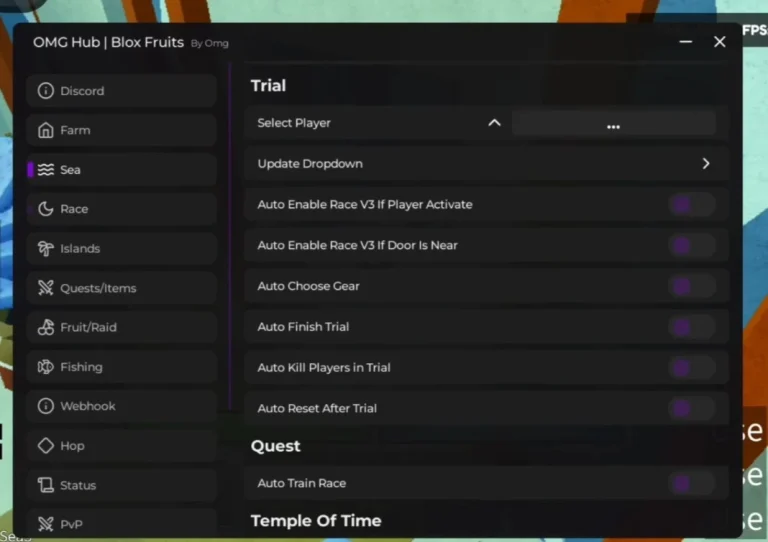Open the Select Player value box
The width and height of the screenshot is (768, 542).
coord(613,123)
